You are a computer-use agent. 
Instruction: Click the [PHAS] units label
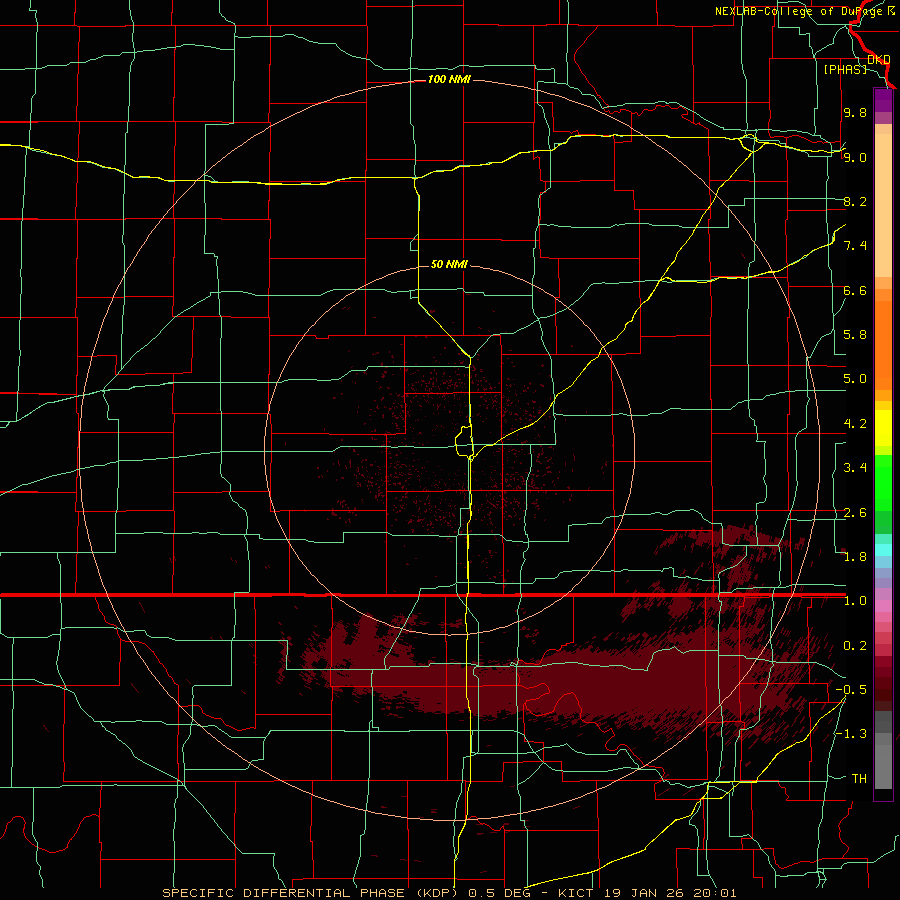click(845, 69)
